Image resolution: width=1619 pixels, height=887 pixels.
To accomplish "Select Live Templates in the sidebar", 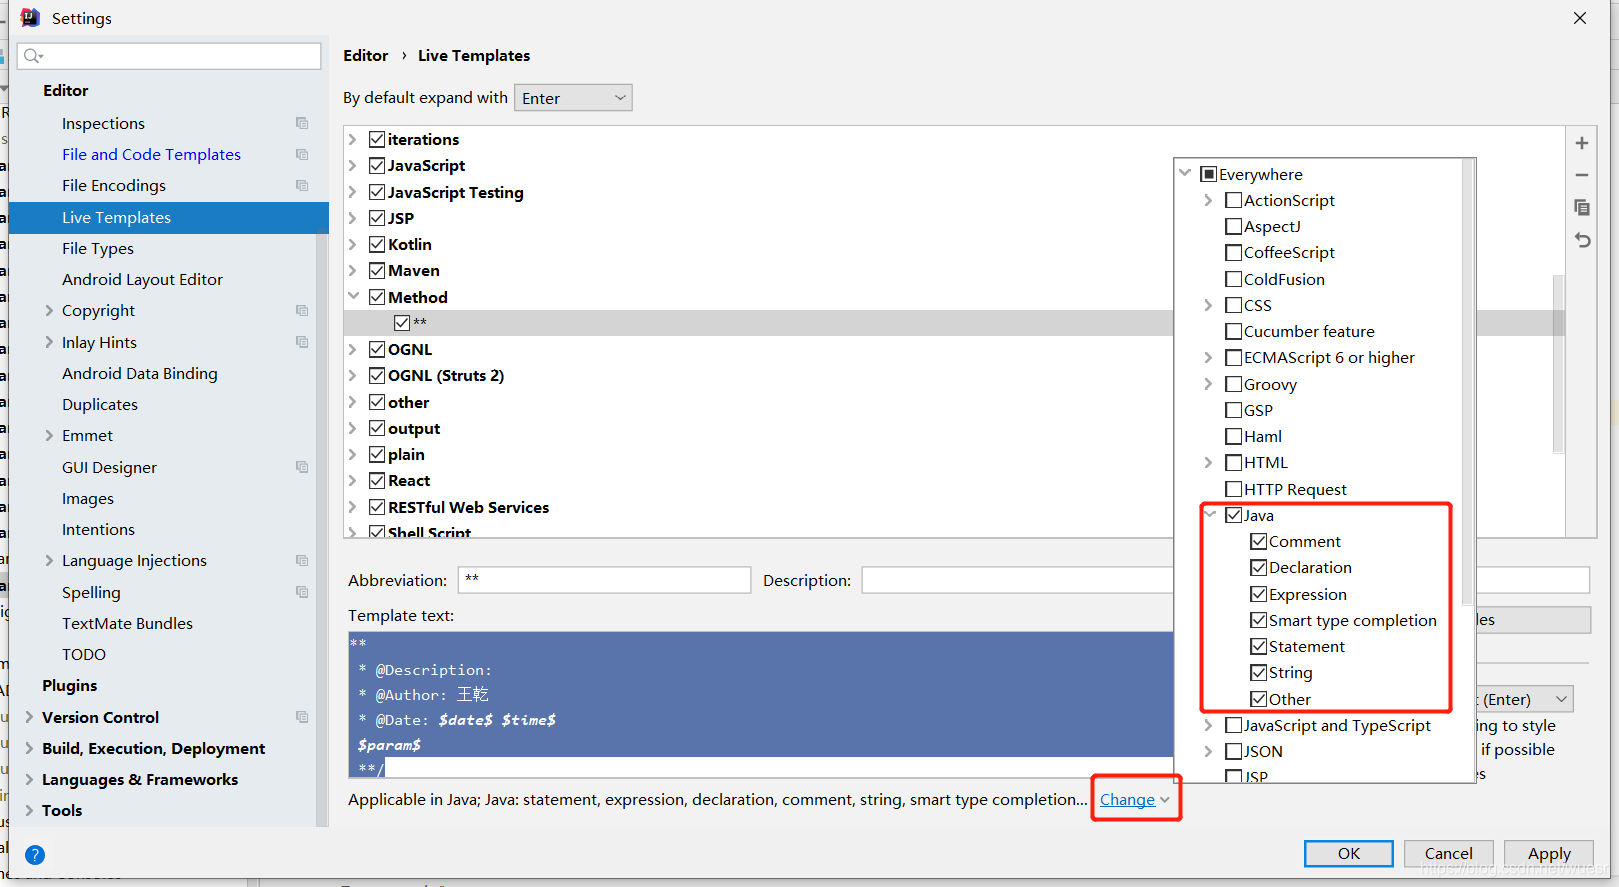I will point(169,217).
